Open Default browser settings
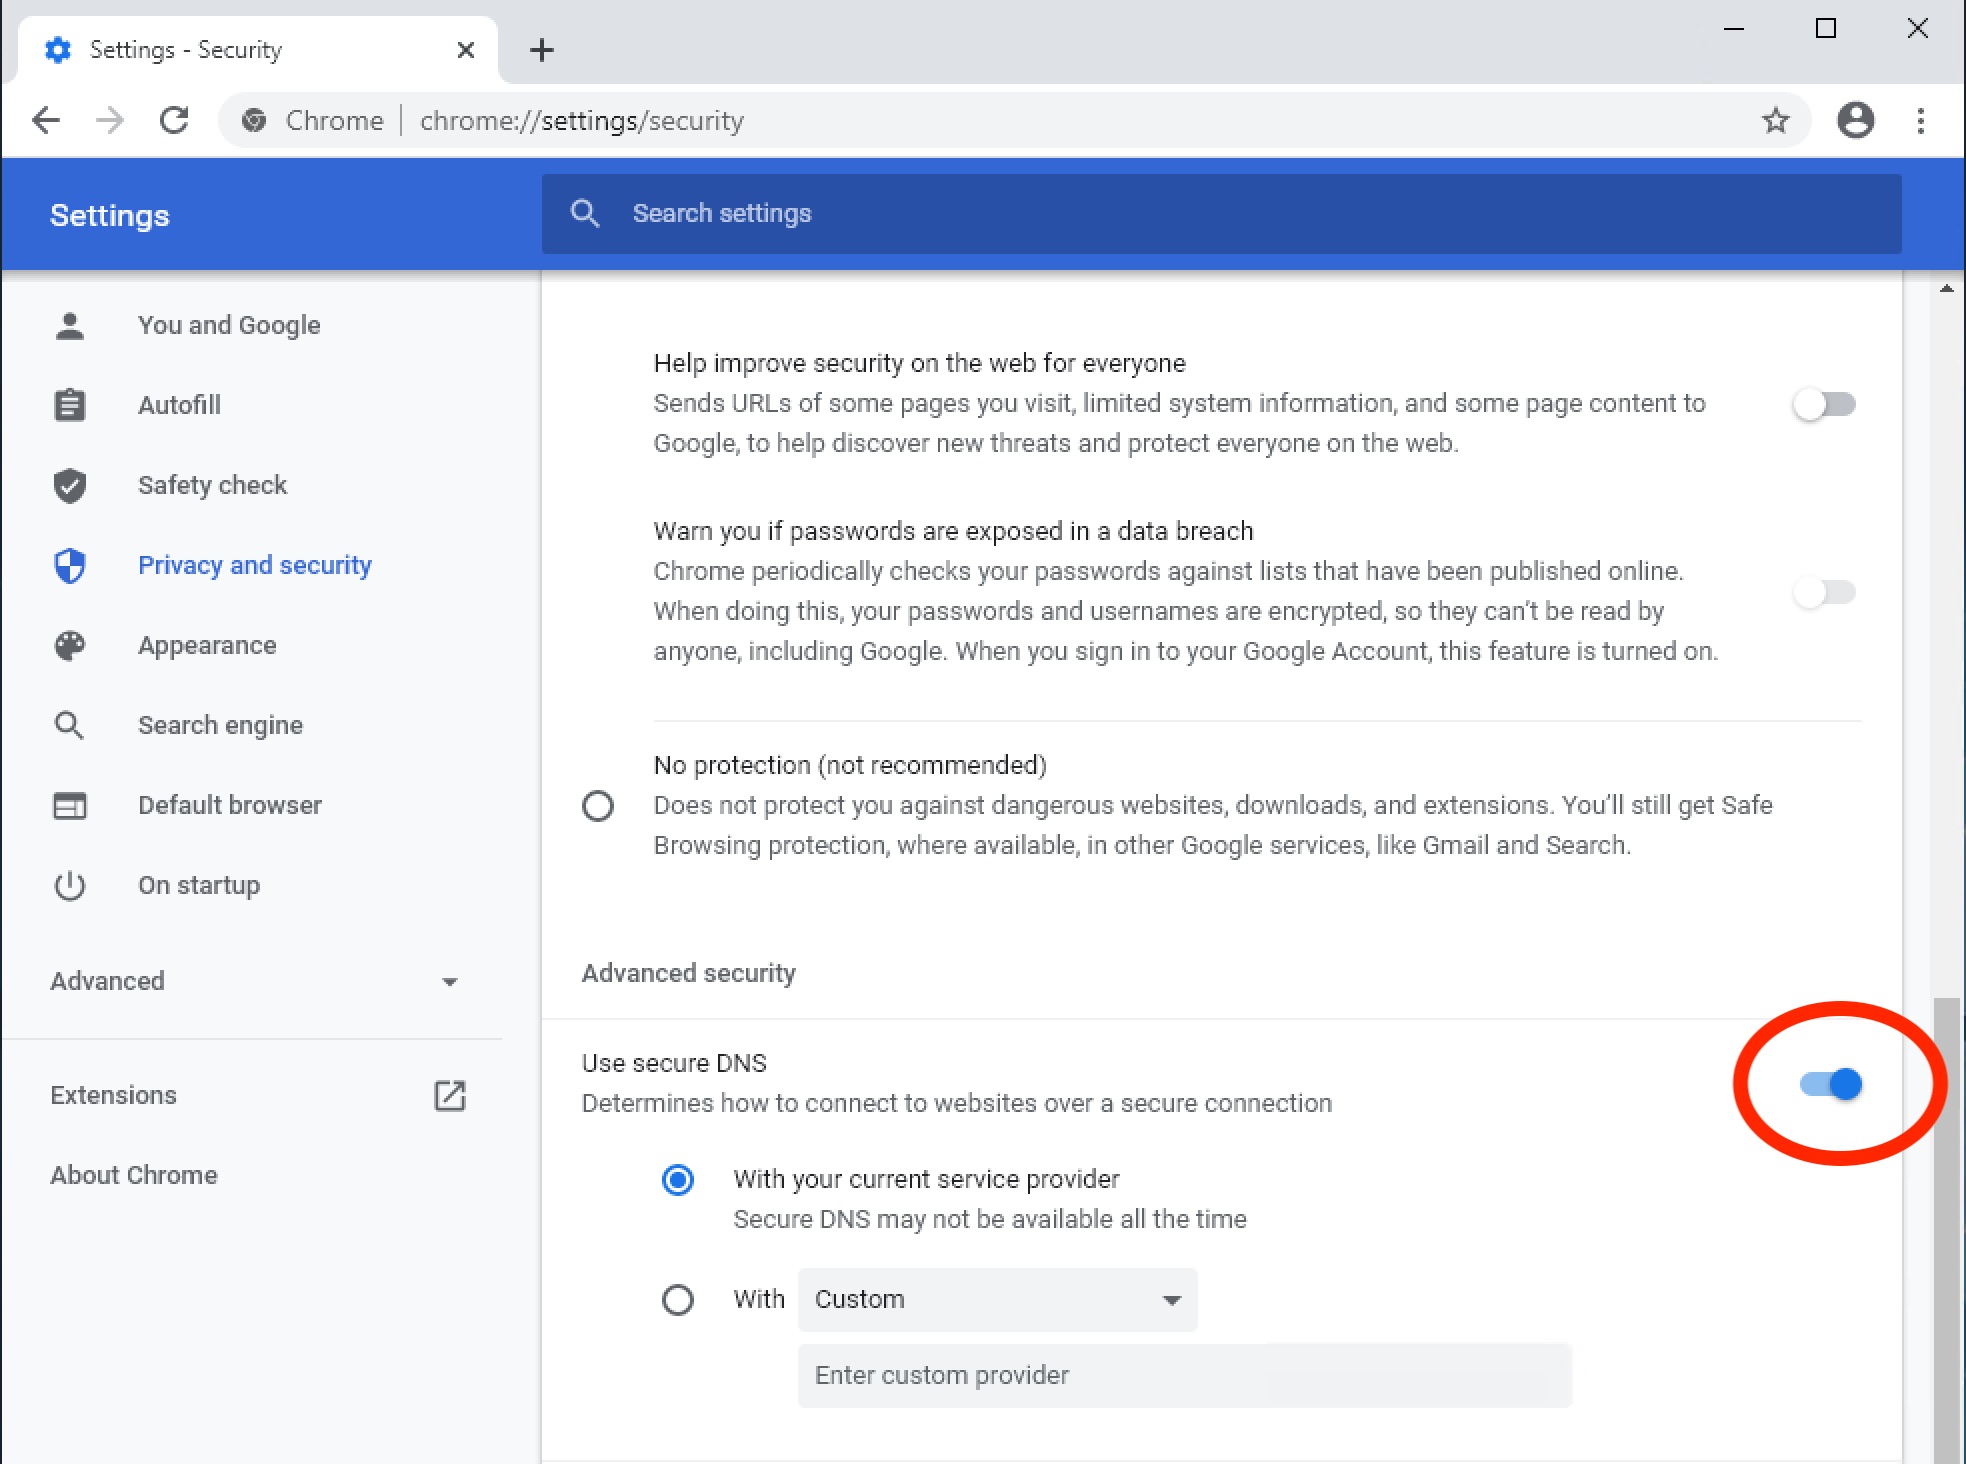This screenshot has height=1464, width=1966. click(230, 805)
